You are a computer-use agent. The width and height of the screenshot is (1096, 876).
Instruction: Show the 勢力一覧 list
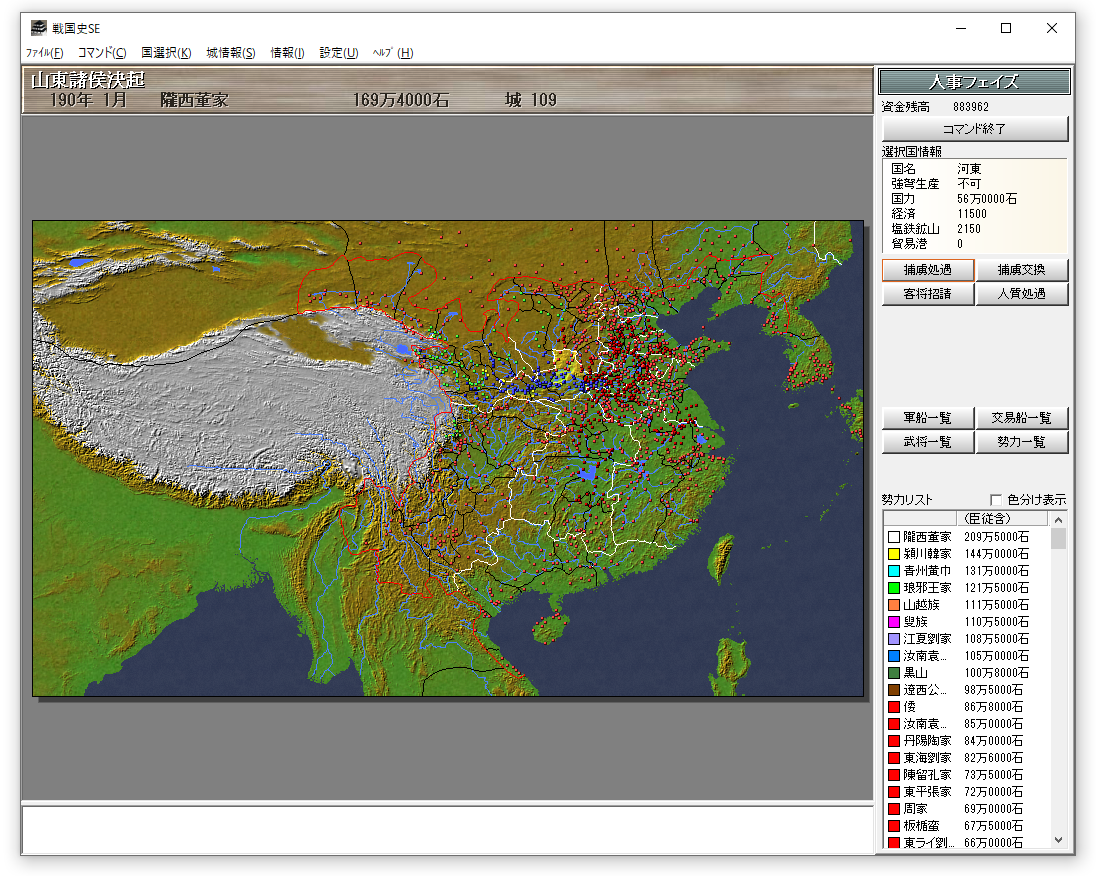(1022, 442)
